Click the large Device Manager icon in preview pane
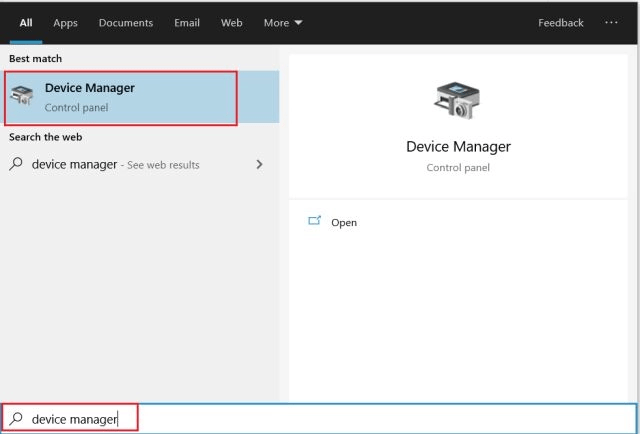 pos(457,101)
